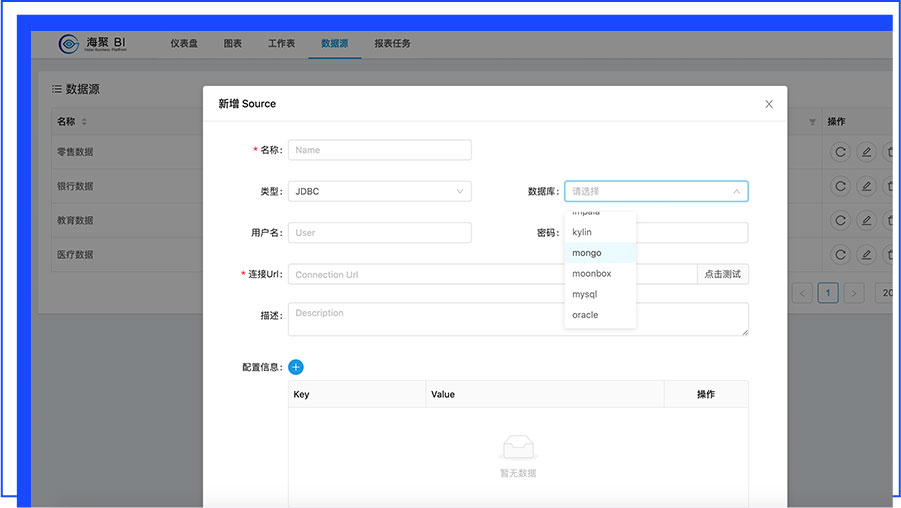Choose mysql from database list

[600, 294]
